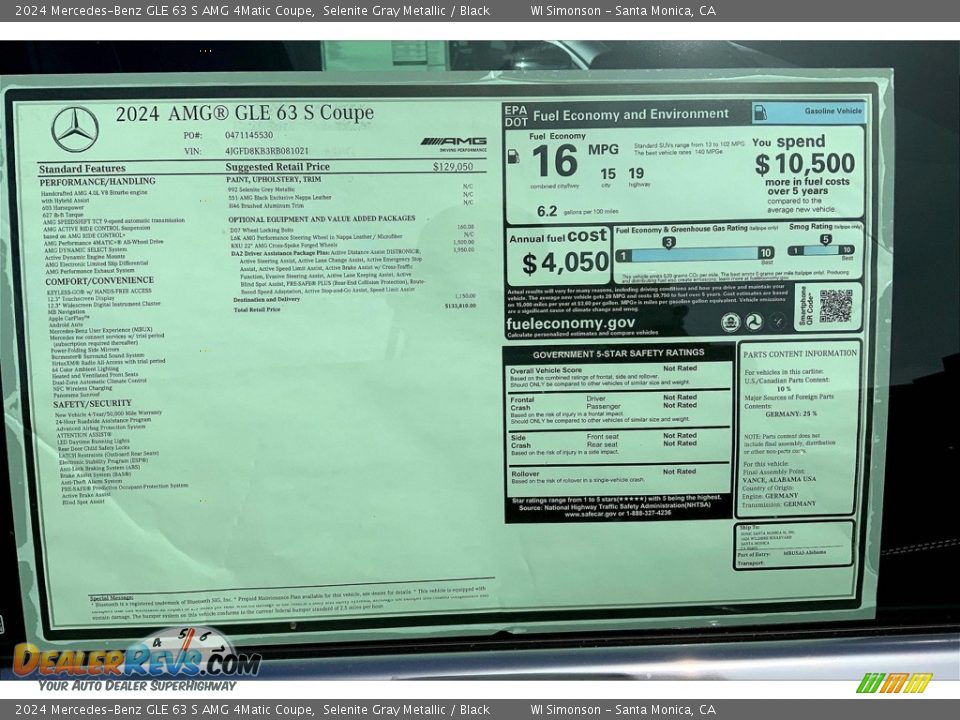Click the 'Apple CarPlay' feature line
This screenshot has height=720, width=960.
click(69, 318)
